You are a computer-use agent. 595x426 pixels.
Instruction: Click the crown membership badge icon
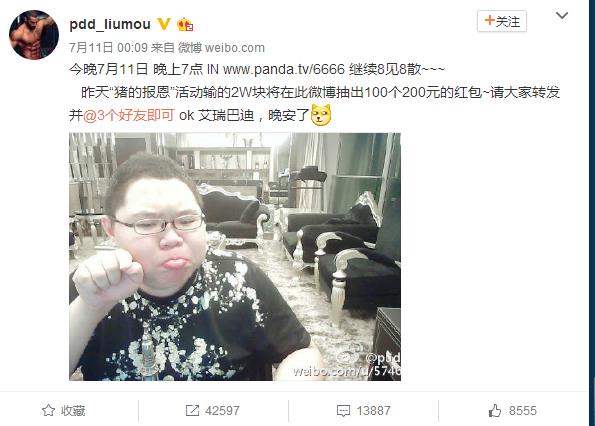tap(185, 25)
